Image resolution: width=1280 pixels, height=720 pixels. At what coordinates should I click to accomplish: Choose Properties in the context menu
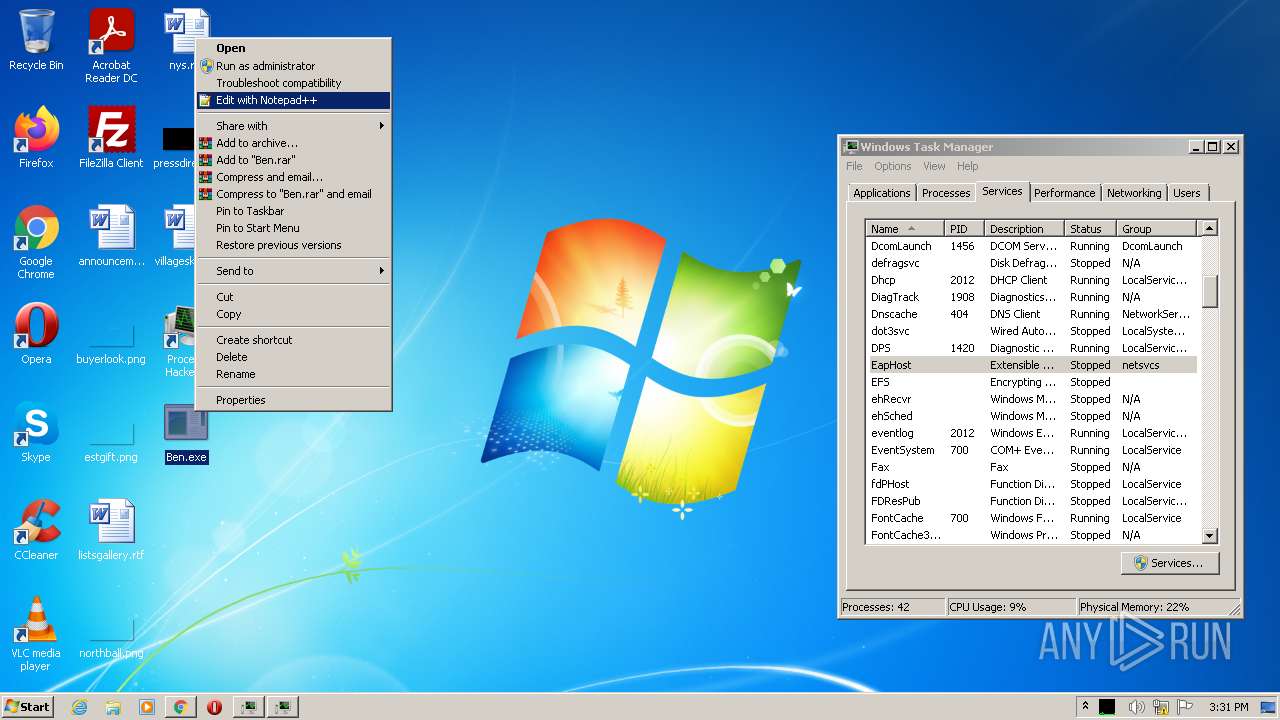[x=293, y=400]
